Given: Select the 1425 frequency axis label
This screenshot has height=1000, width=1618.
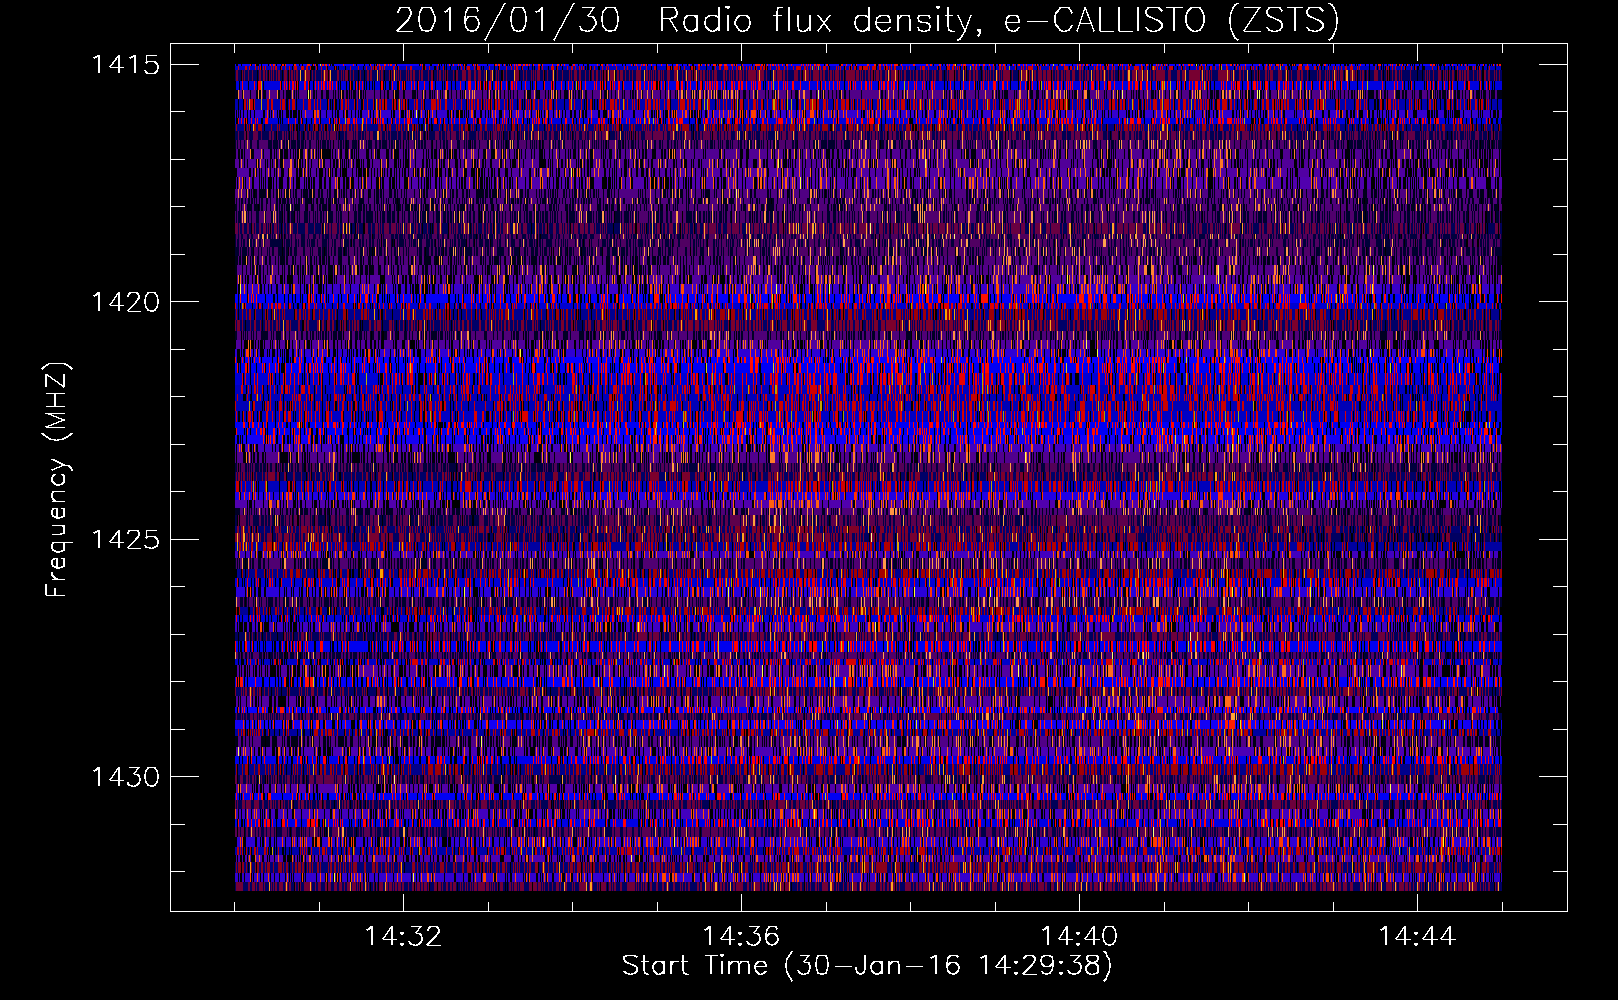Looking at the screenshot, I should coord(125,540).
